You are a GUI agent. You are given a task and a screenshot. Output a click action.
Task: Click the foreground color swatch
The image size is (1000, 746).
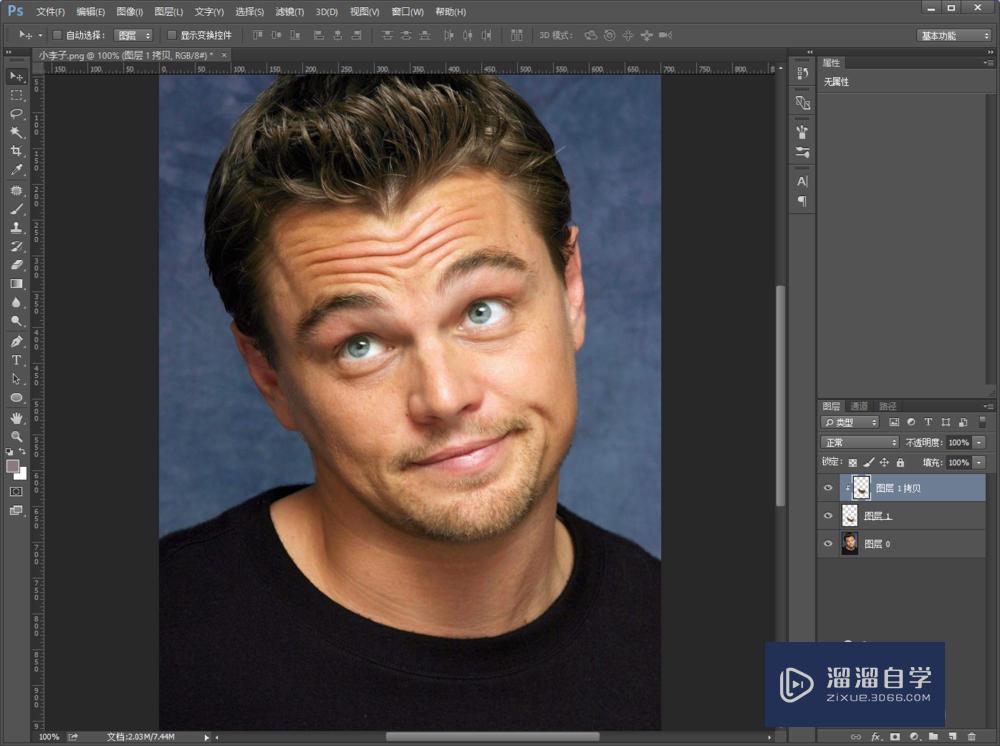pos(13,466)
